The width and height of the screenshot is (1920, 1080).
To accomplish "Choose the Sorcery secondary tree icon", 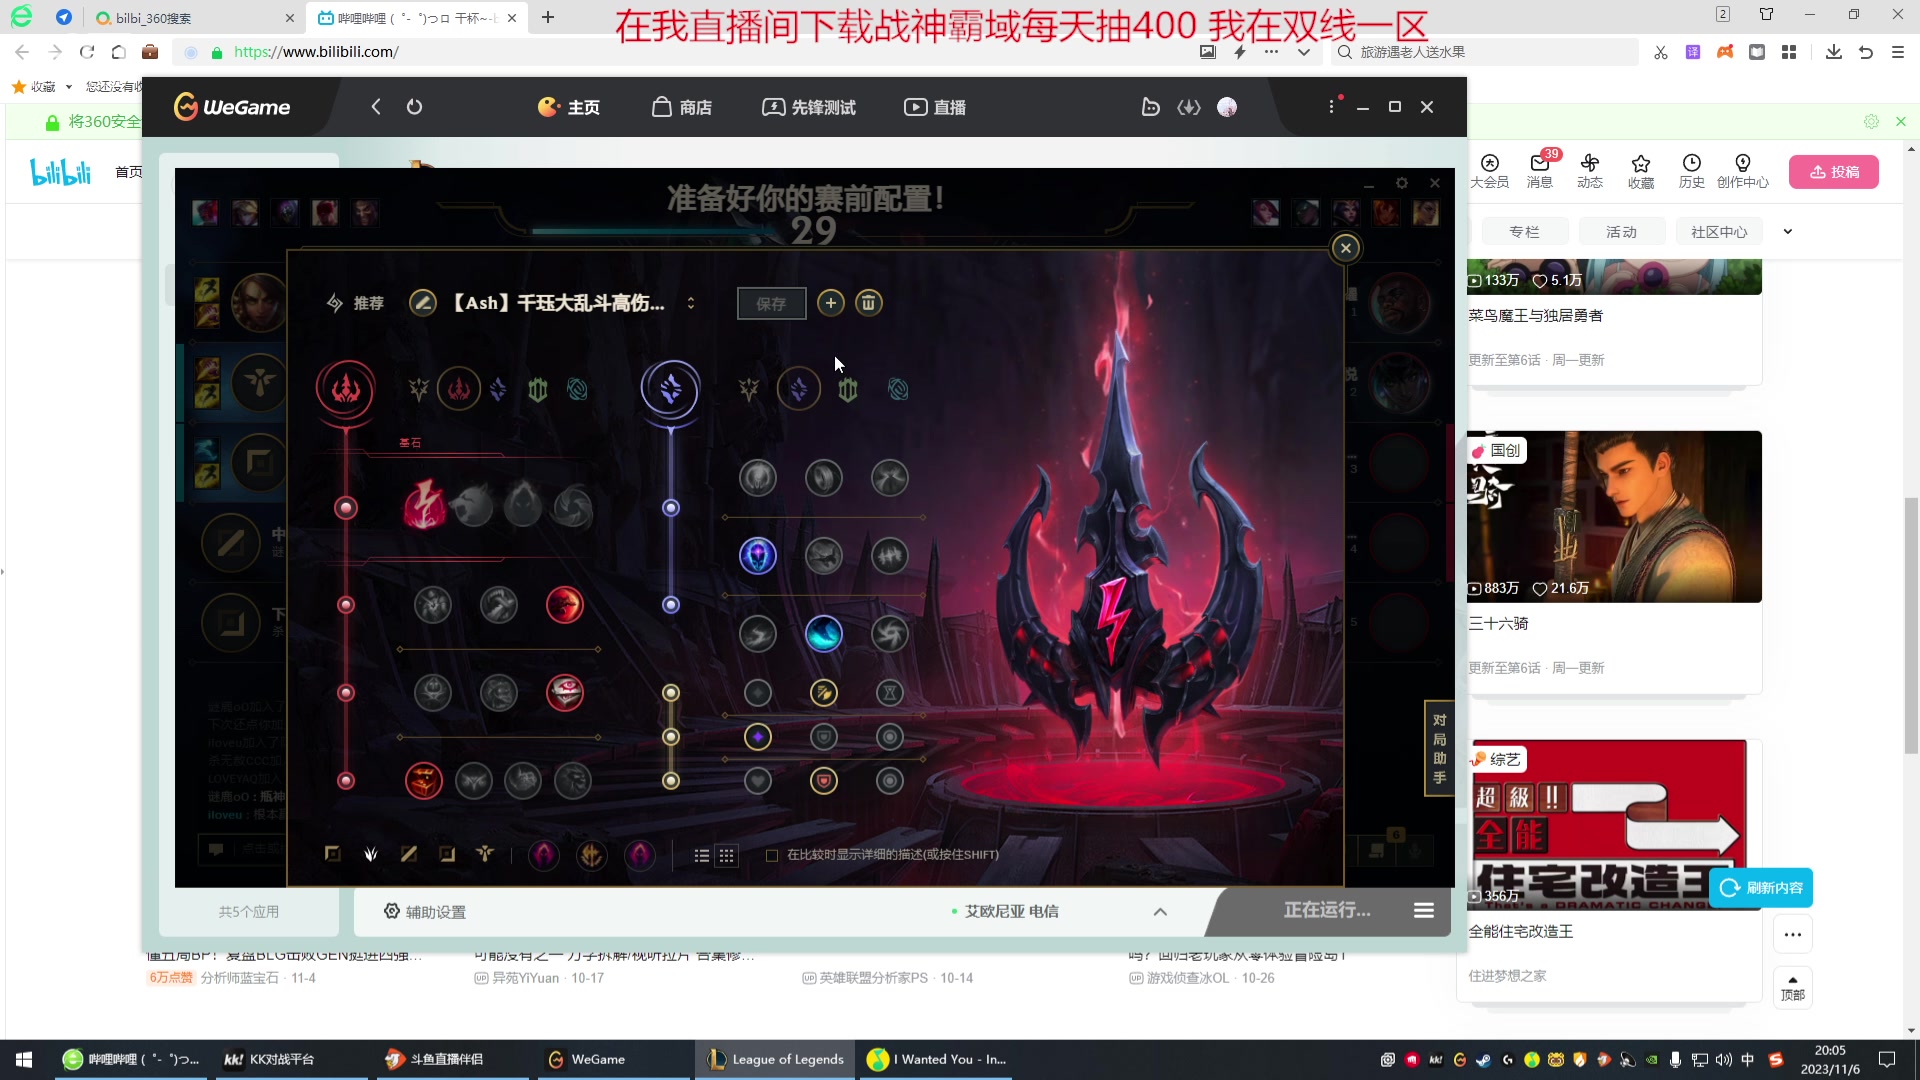I will click(798, 389).
